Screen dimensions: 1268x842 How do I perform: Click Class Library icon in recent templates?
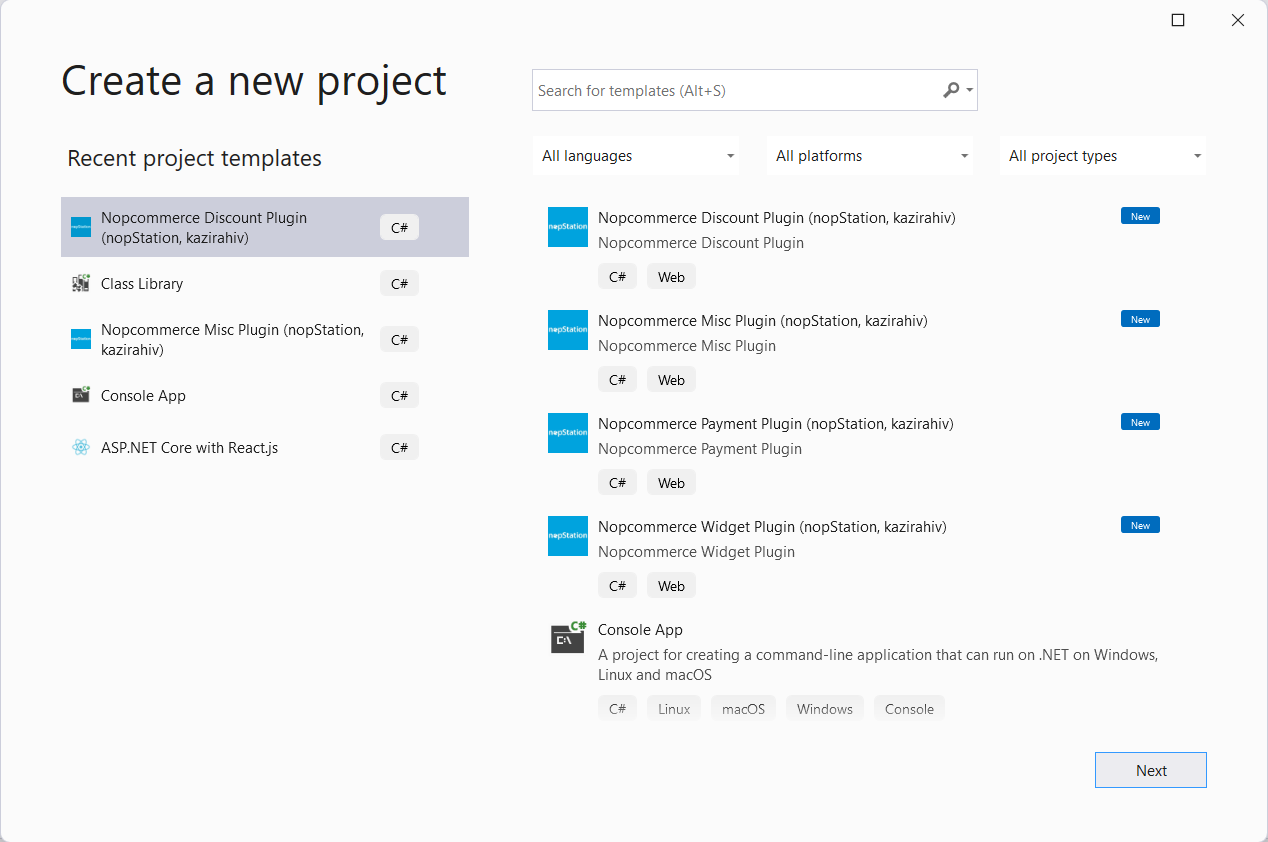[x=81, y=284]
